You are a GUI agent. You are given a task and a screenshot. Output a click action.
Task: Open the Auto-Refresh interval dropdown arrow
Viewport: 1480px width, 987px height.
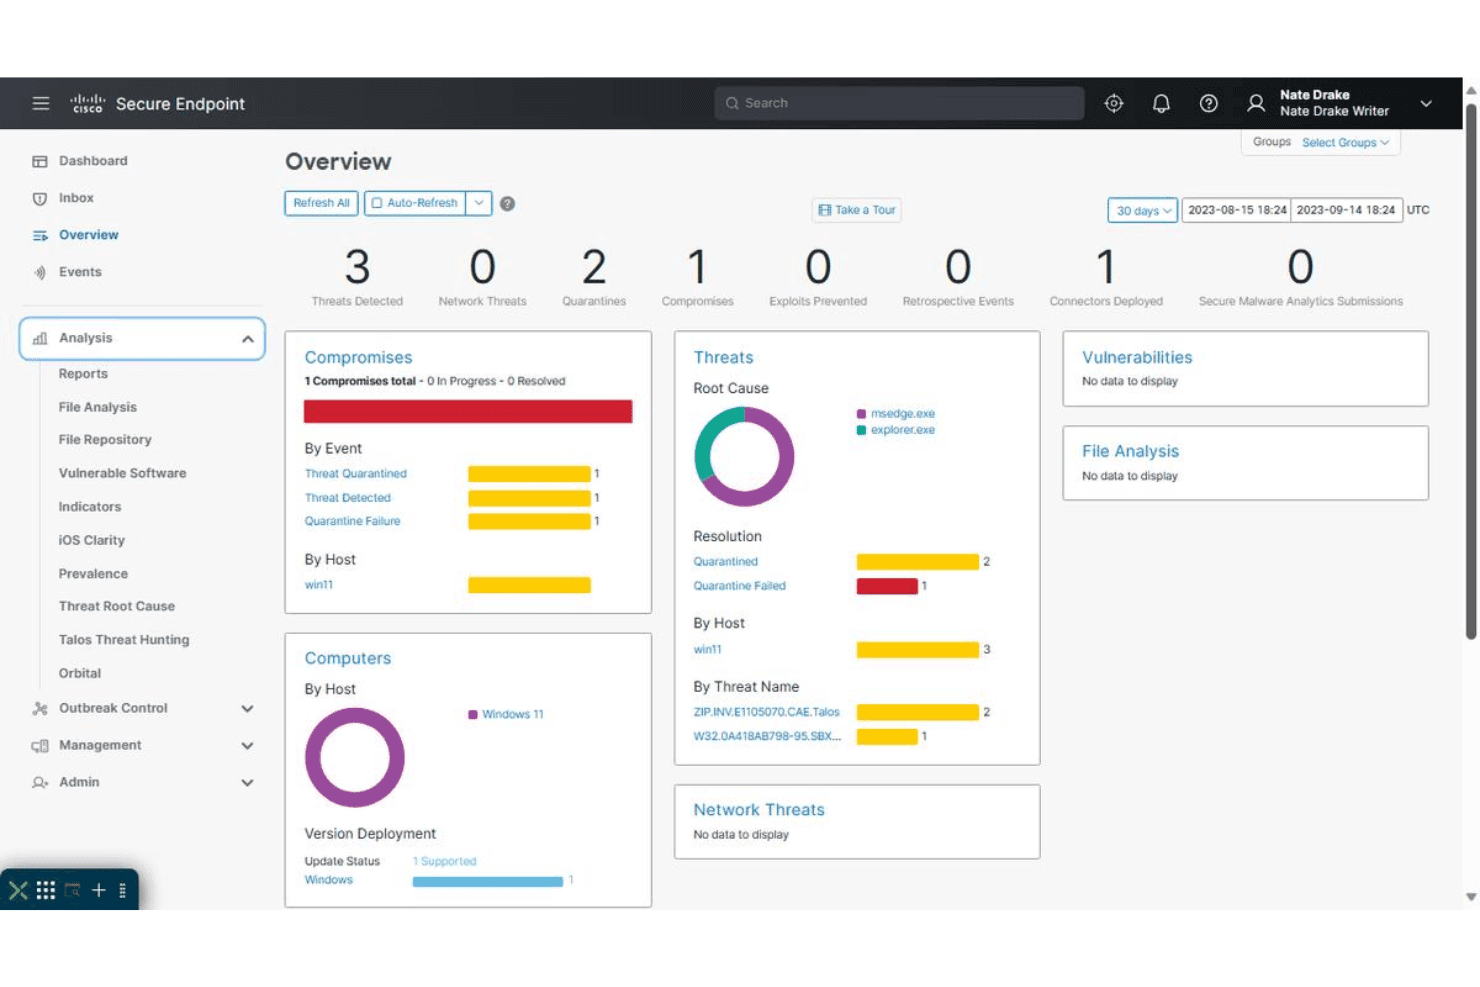(479, 203)
